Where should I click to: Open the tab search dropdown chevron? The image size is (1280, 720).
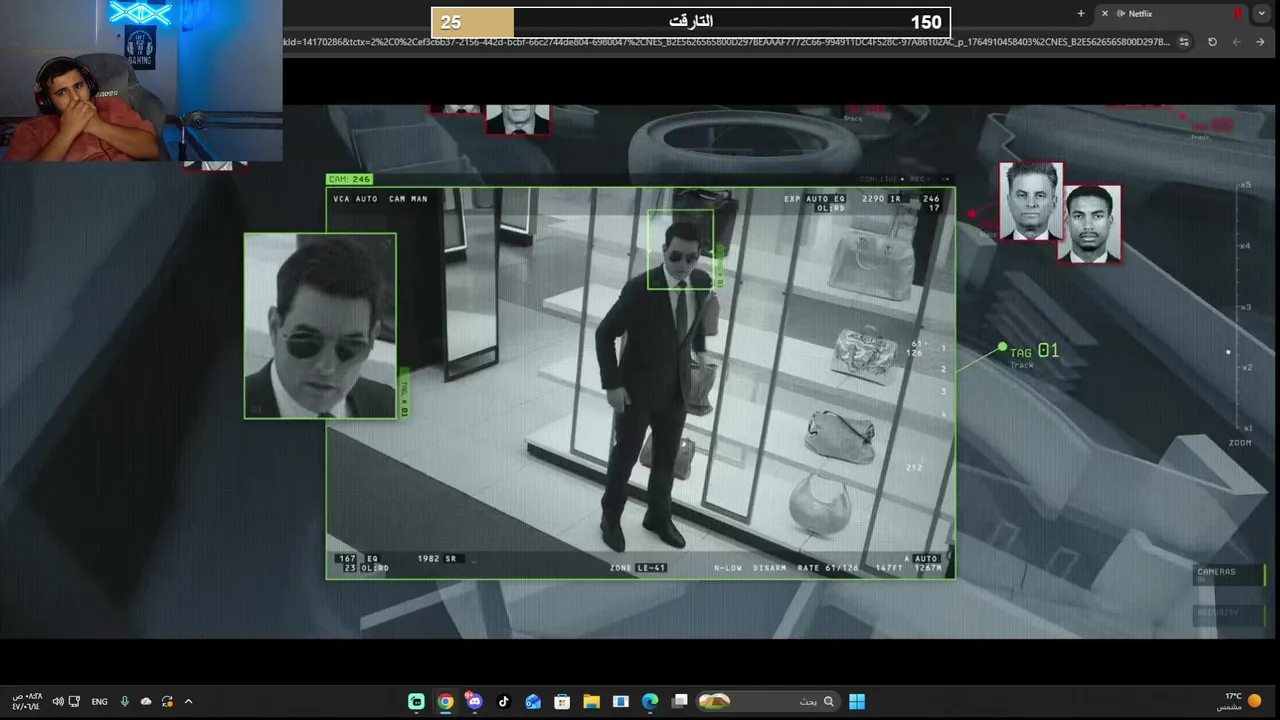1261,13
